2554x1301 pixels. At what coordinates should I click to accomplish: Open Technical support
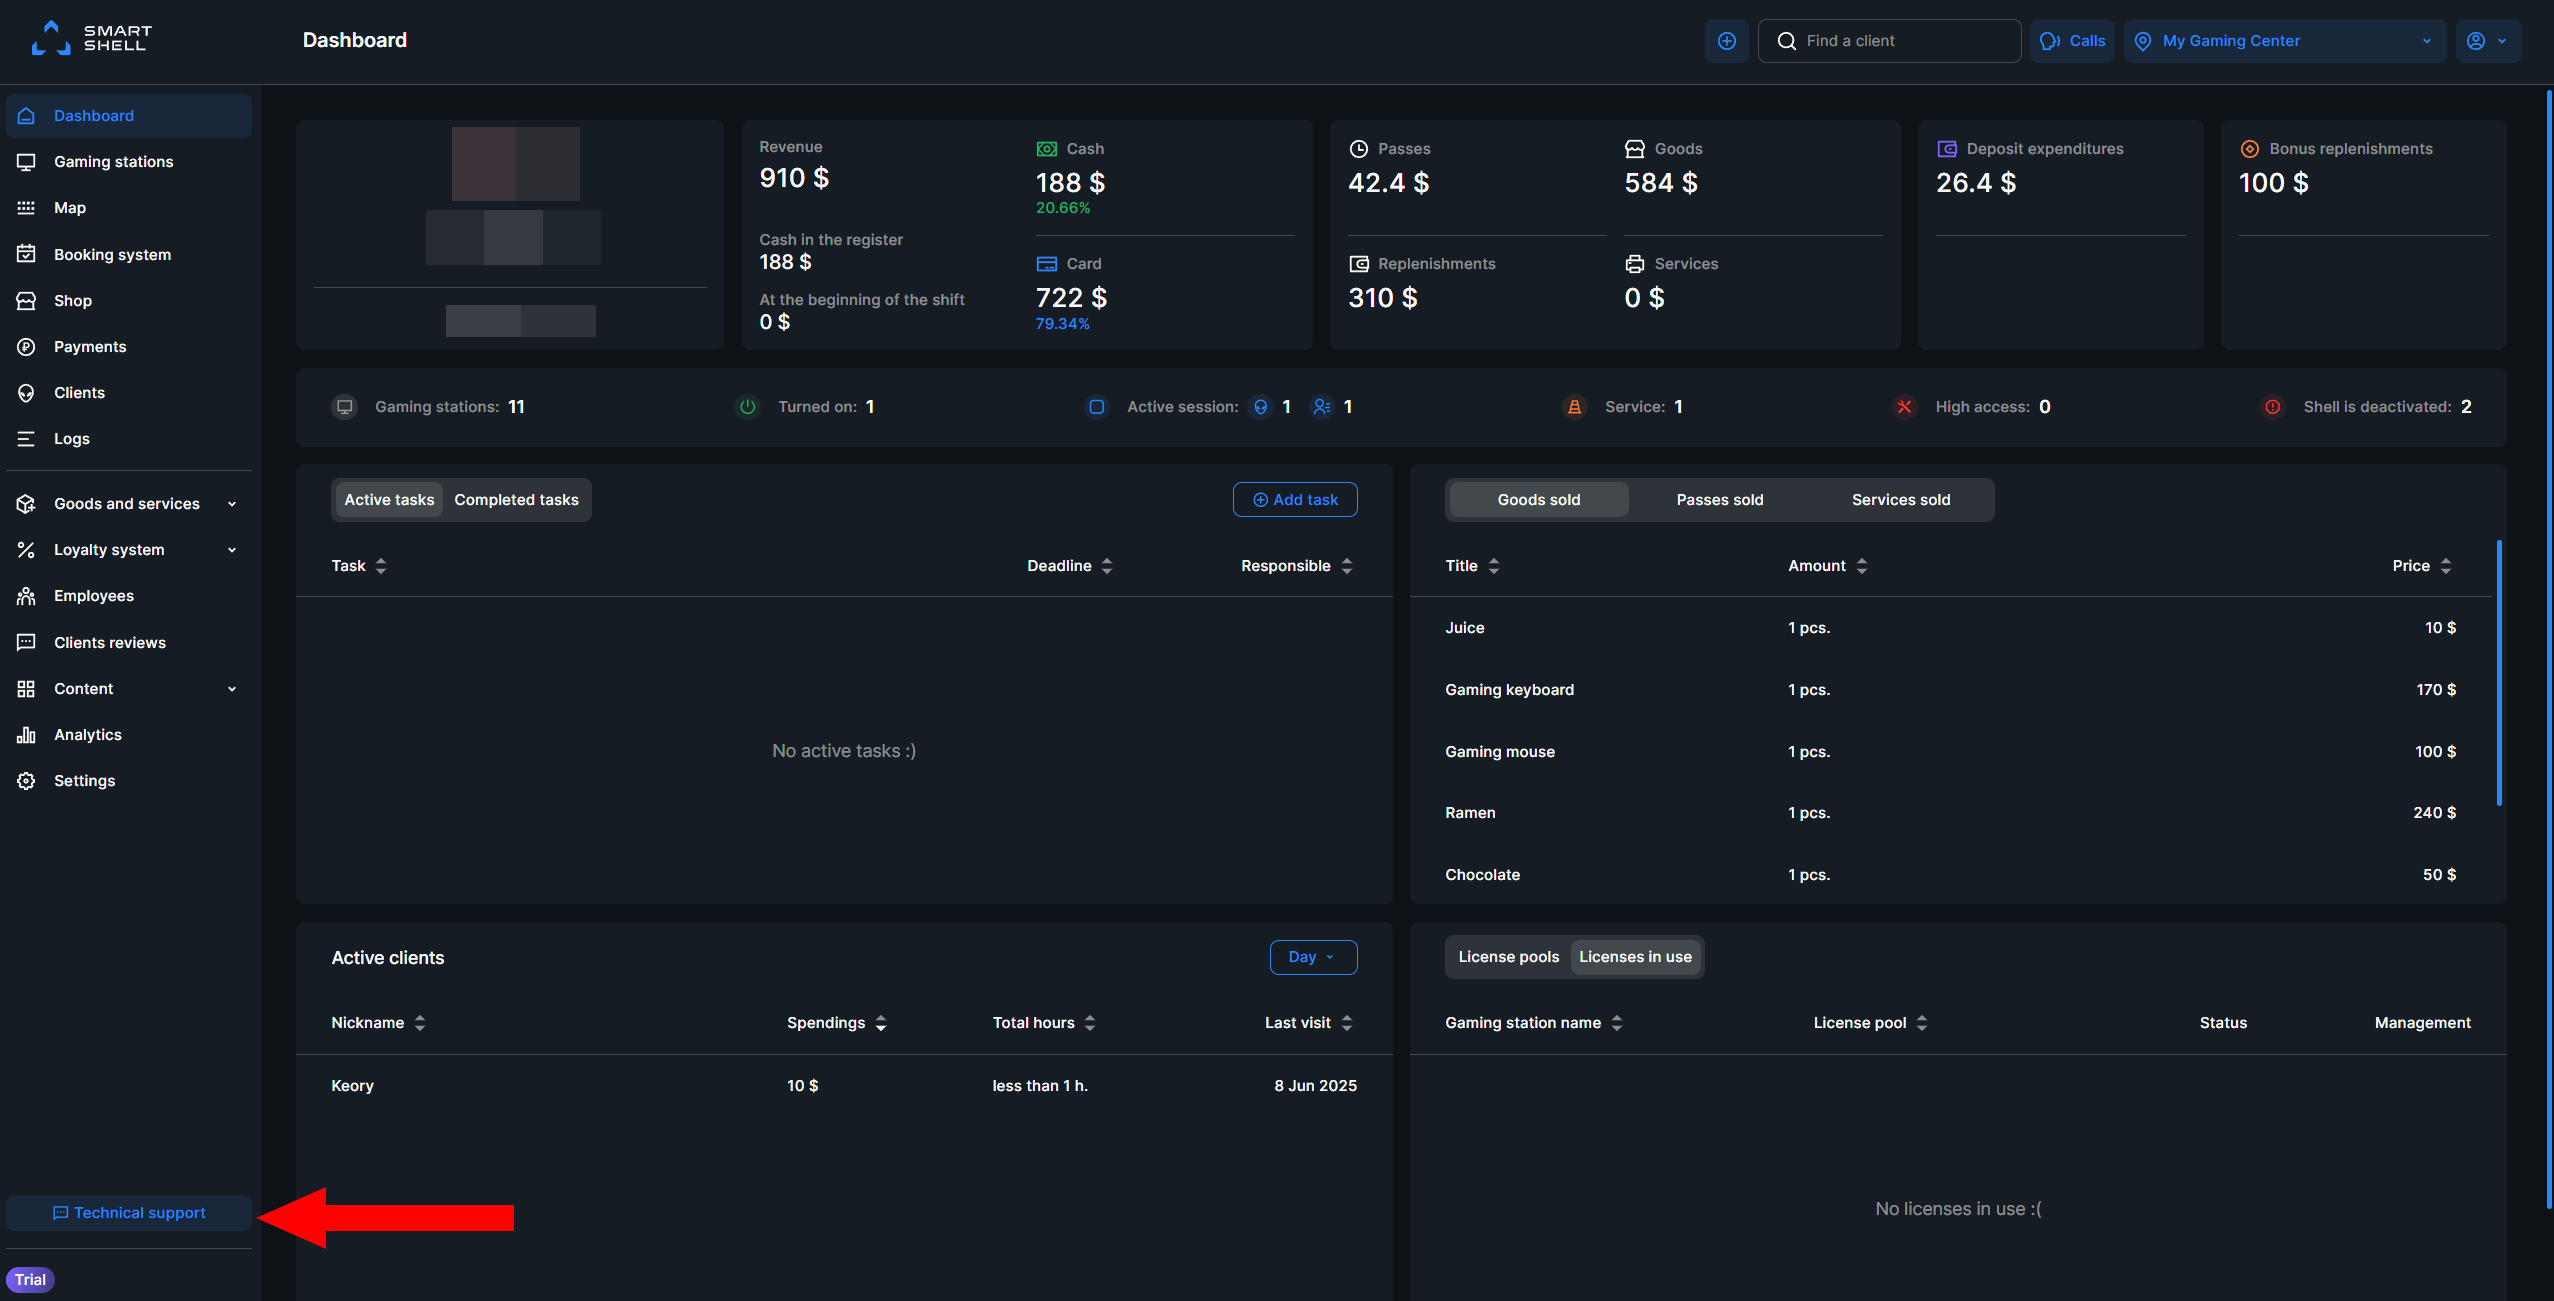click(x=128, y=1213)
